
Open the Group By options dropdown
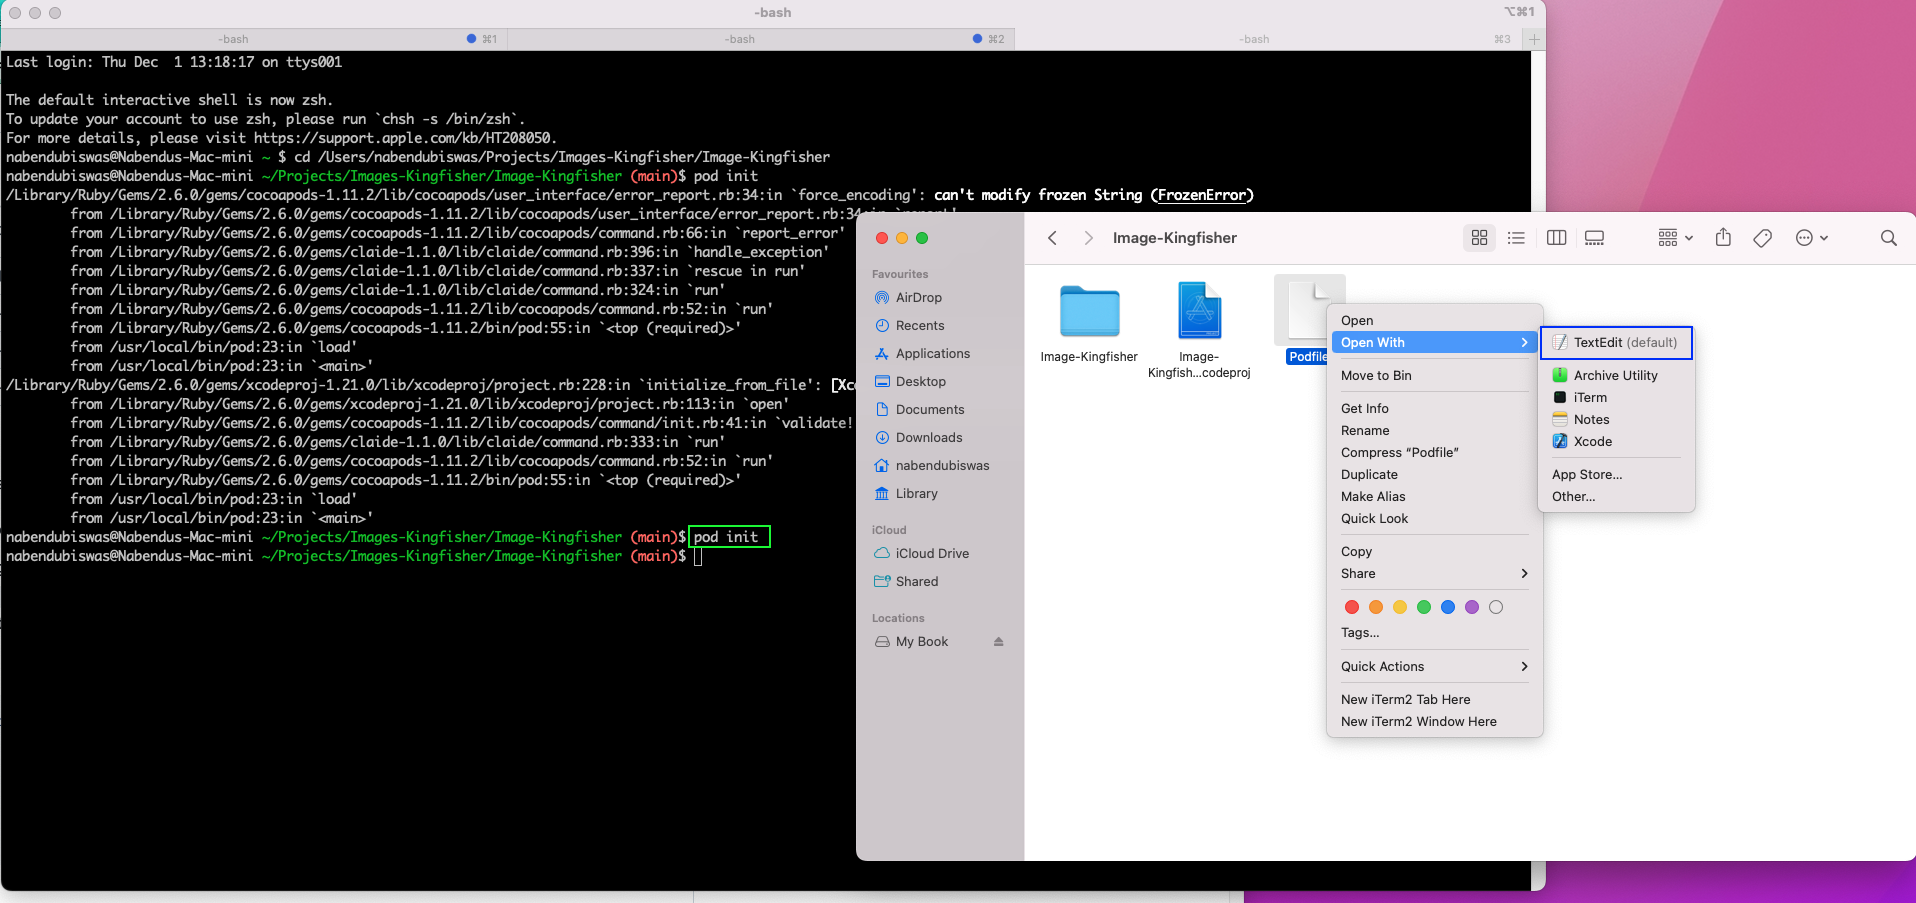1675,238
